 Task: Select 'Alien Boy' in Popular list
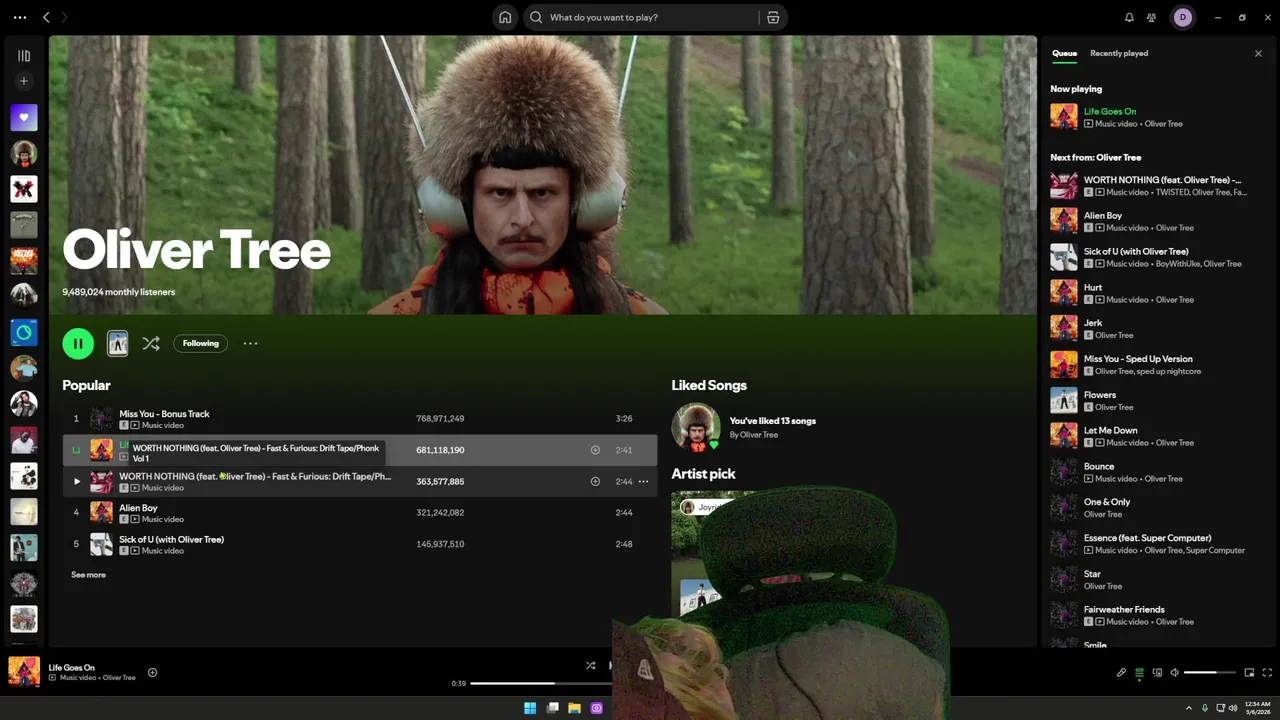click(x=138, y=507)
